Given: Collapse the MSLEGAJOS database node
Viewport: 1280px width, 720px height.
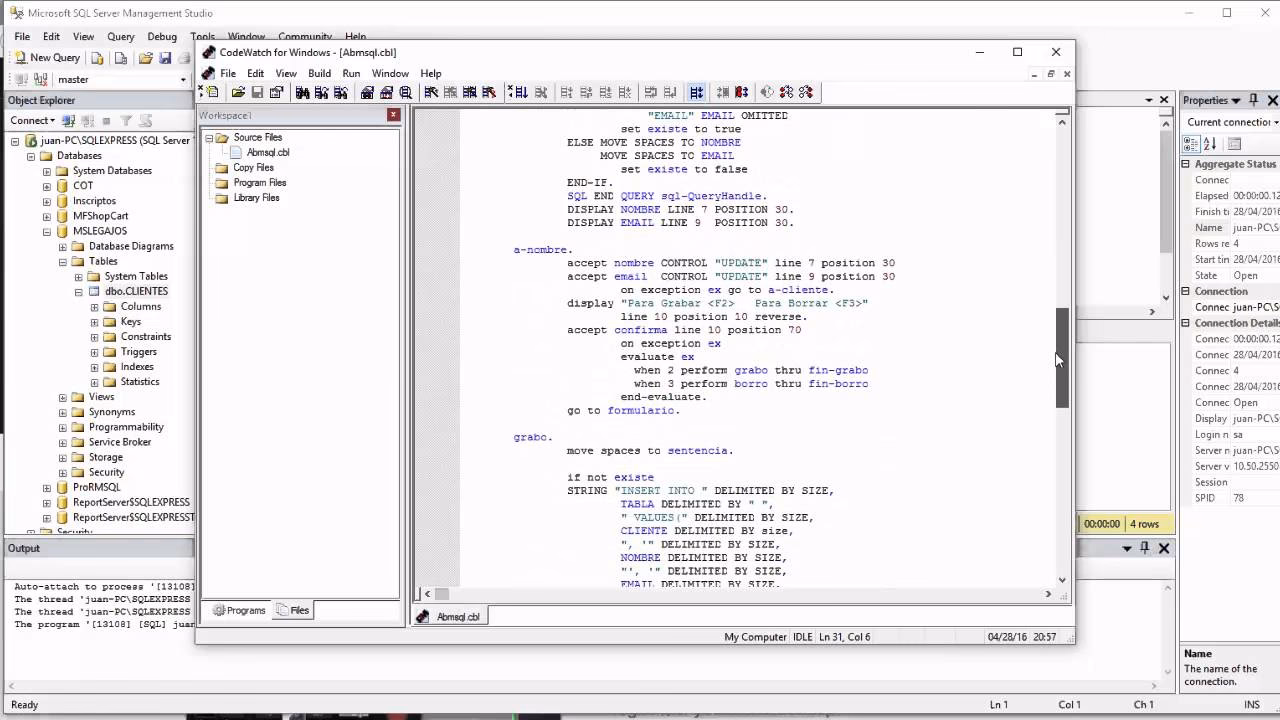Looking at the screenshot, I should pyautogui.click(x=47, y=231).
